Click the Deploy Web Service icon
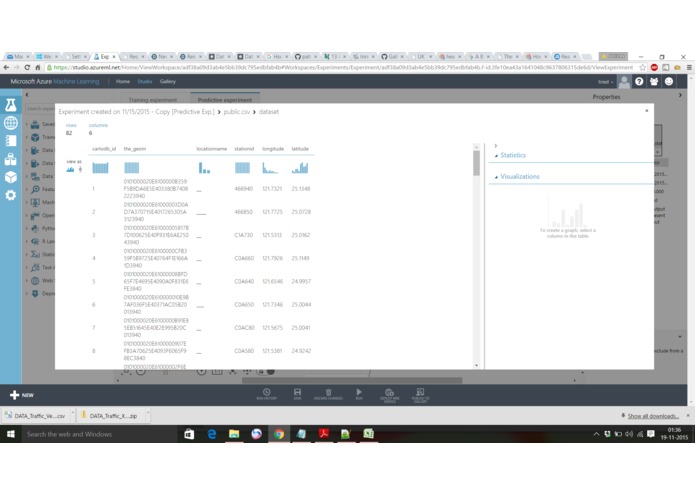This screenshot has width=695, height=494. [x=390, y=394]
